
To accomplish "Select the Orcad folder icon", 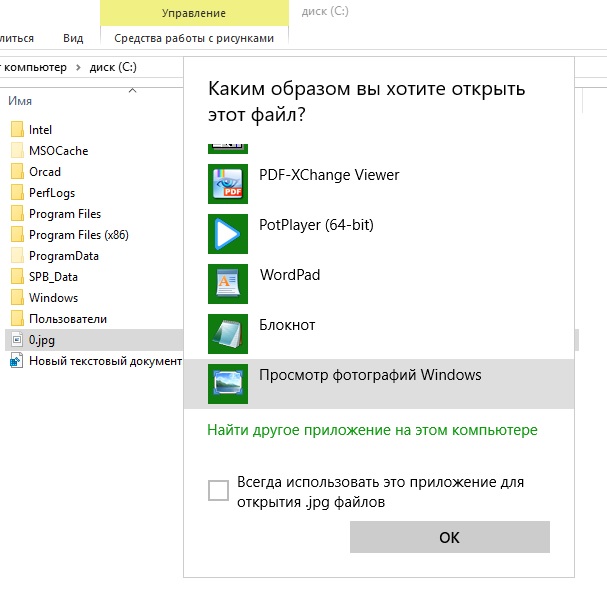I will point(17,171).
